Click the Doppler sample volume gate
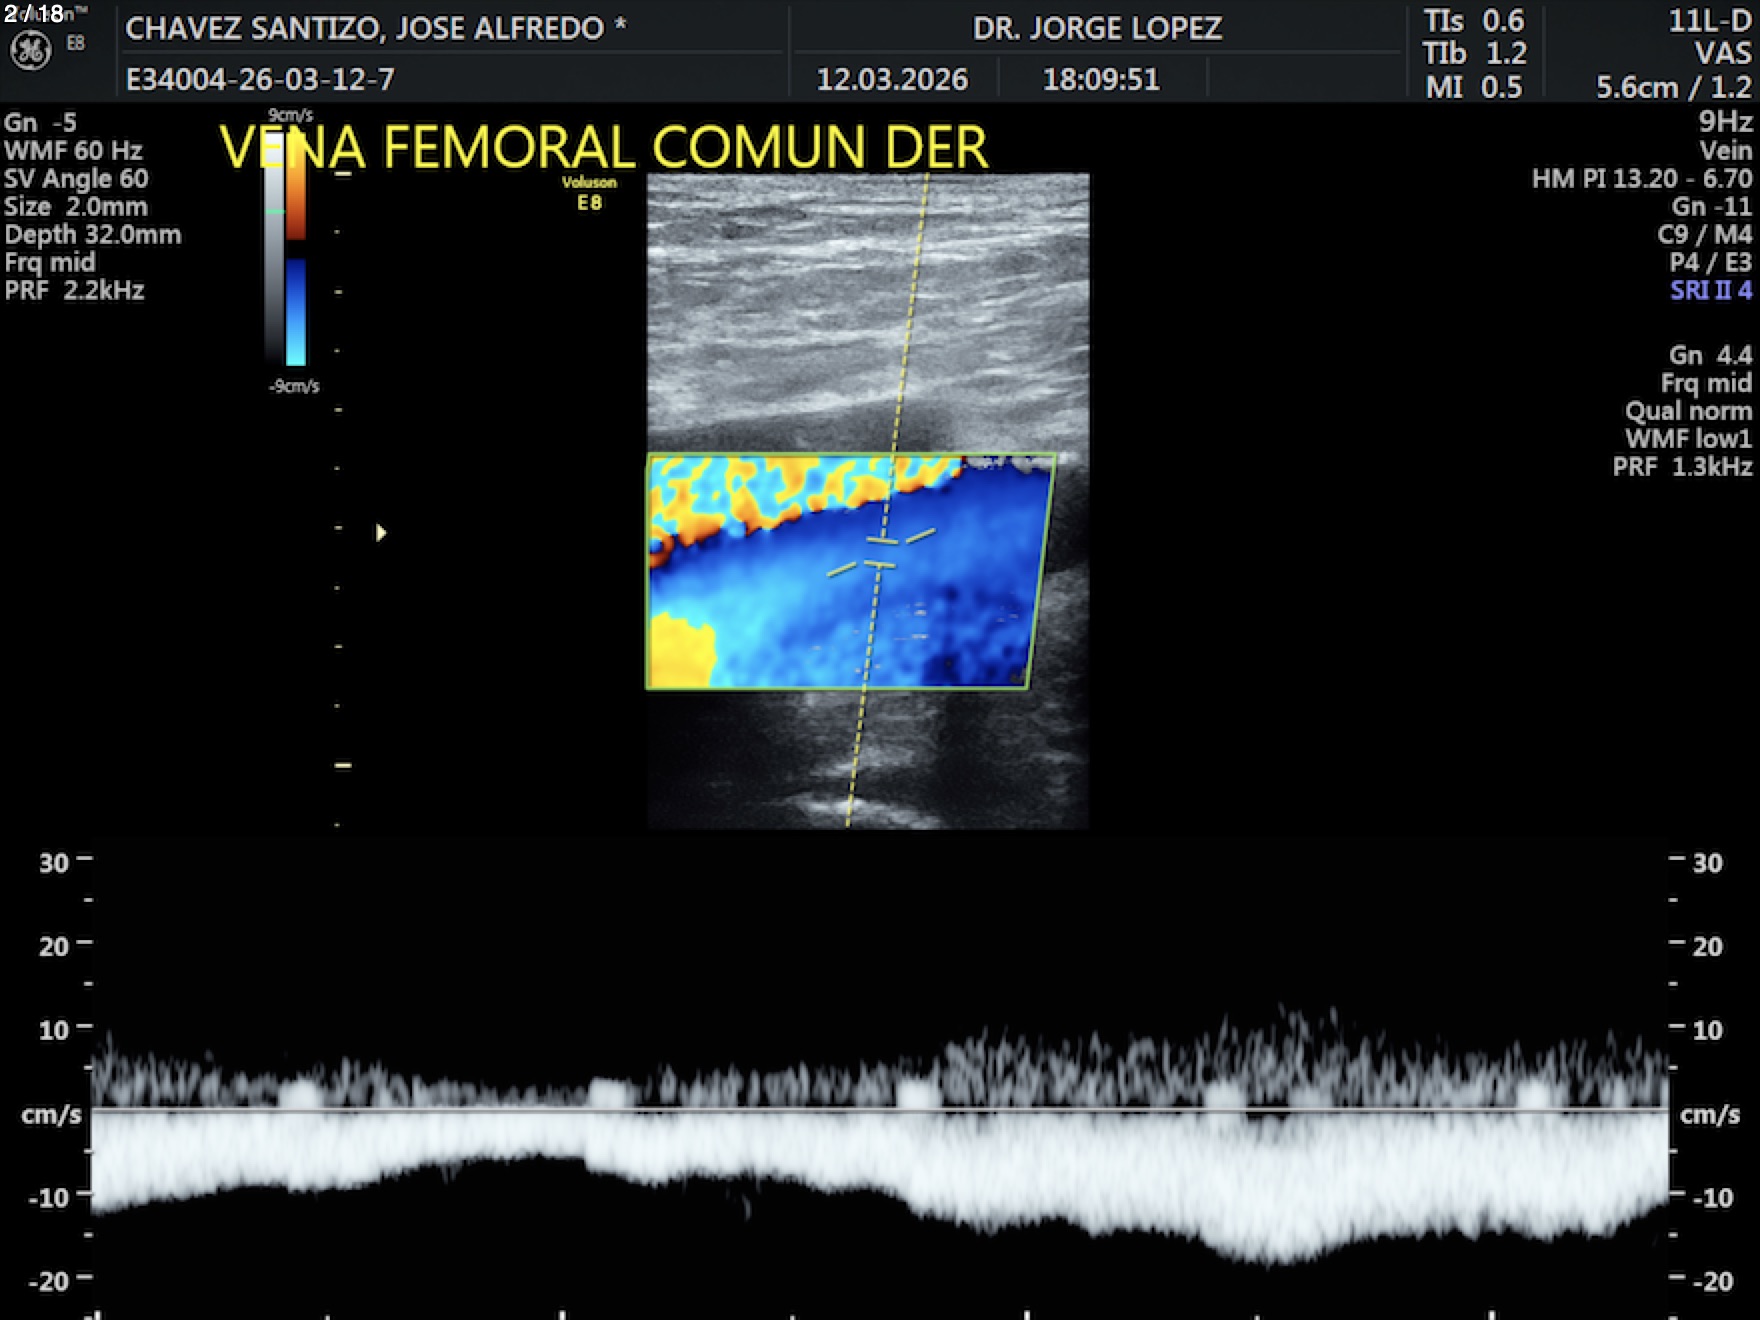Screen dimensions: 1760x1320 point(881,553)
